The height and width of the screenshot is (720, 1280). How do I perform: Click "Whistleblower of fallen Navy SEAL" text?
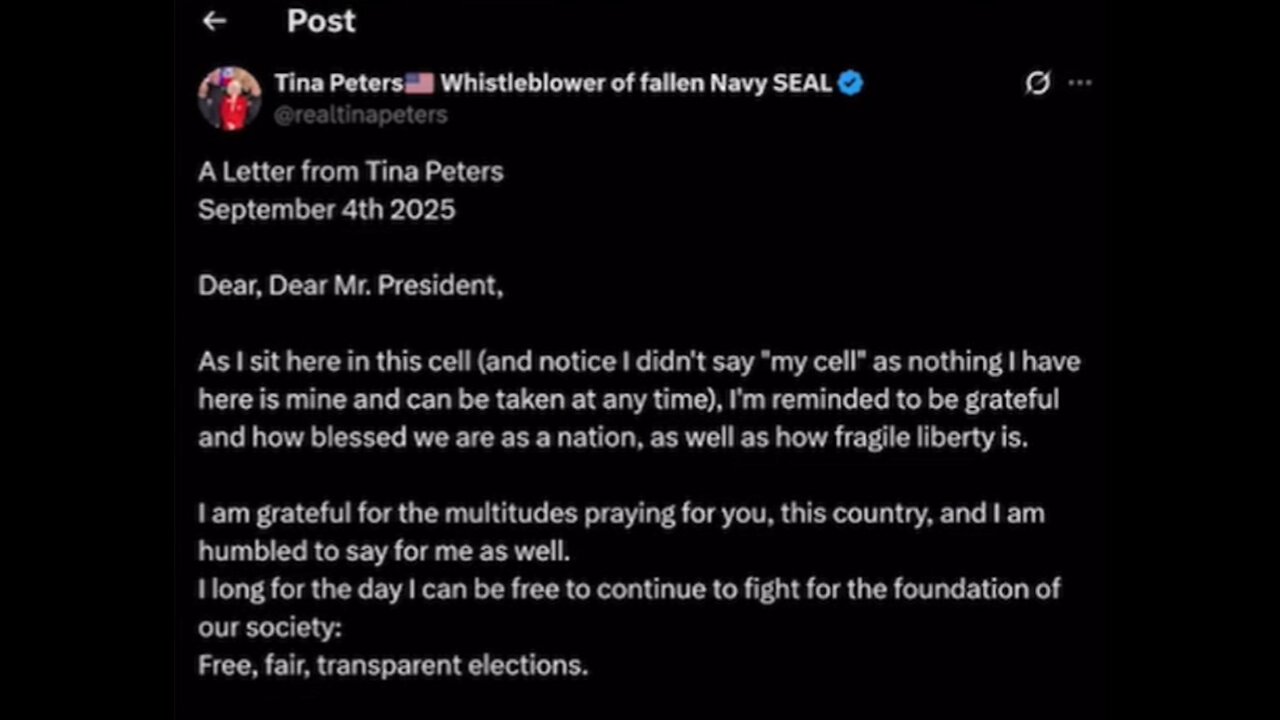[x=636, y=84]
